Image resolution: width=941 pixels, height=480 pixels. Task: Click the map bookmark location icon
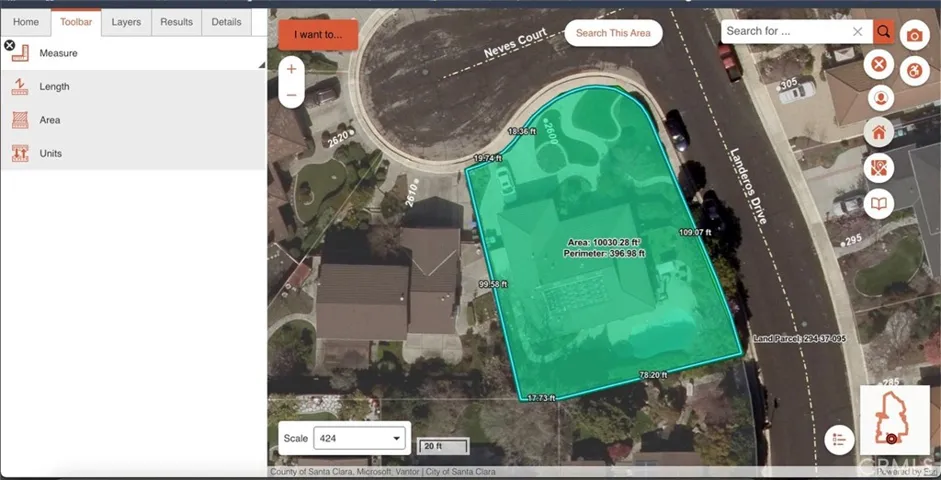pos(879,168)
